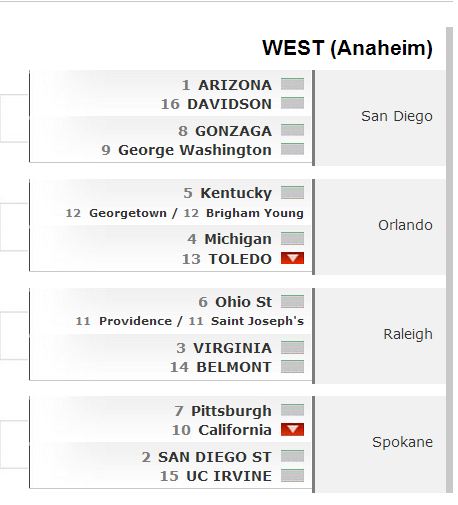This screenshot has width=458, height=505.
Task: Click gray indicator beside George Washington
Action: pos(292,149)
